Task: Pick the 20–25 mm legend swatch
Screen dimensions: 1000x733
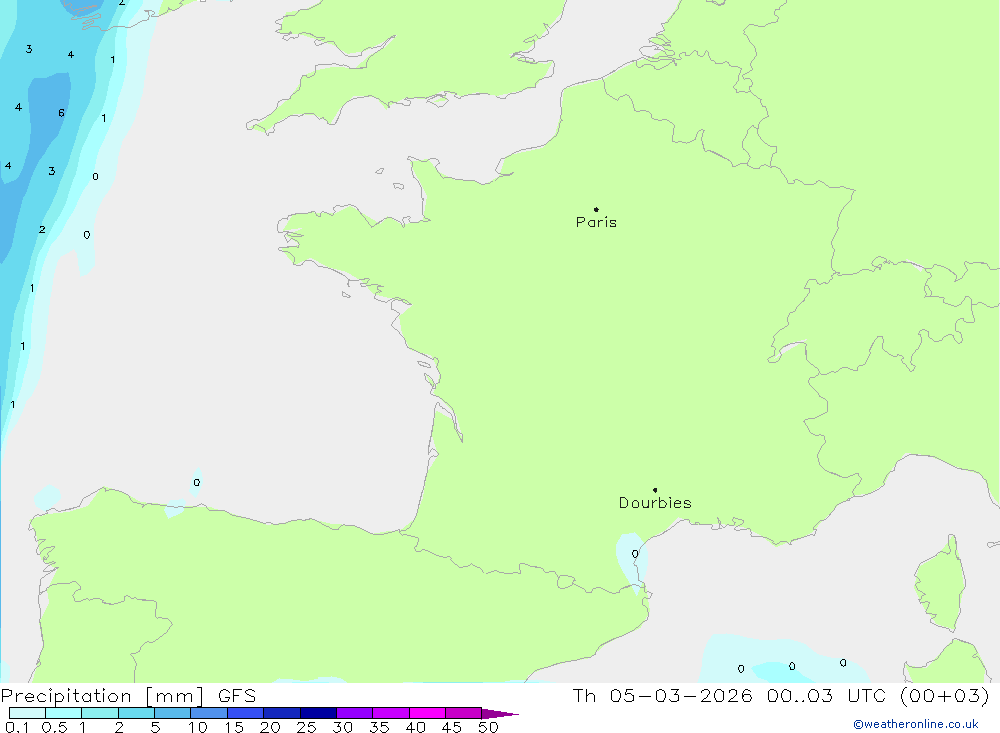Action: (281, 713)
